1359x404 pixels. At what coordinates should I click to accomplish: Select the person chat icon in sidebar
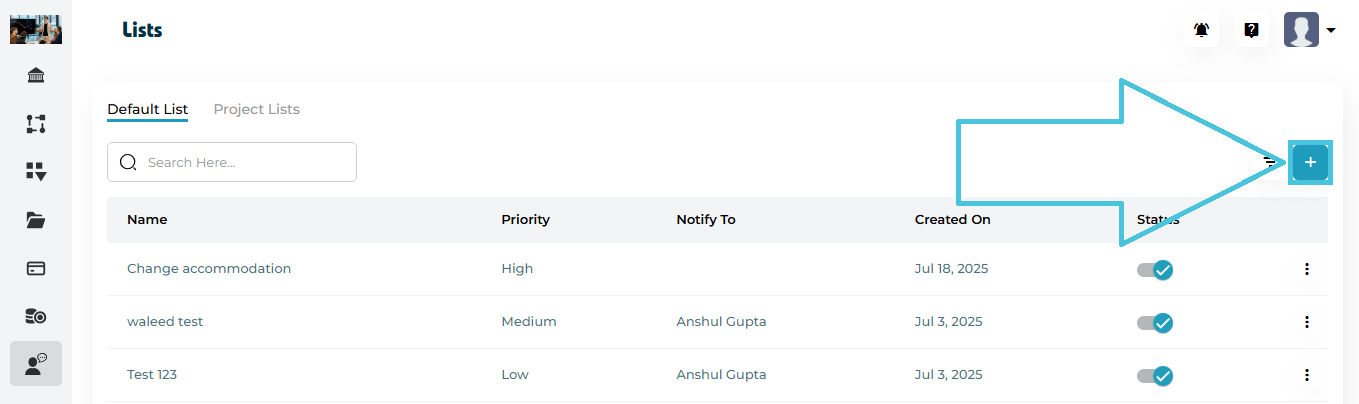click(x=36, y=364)
